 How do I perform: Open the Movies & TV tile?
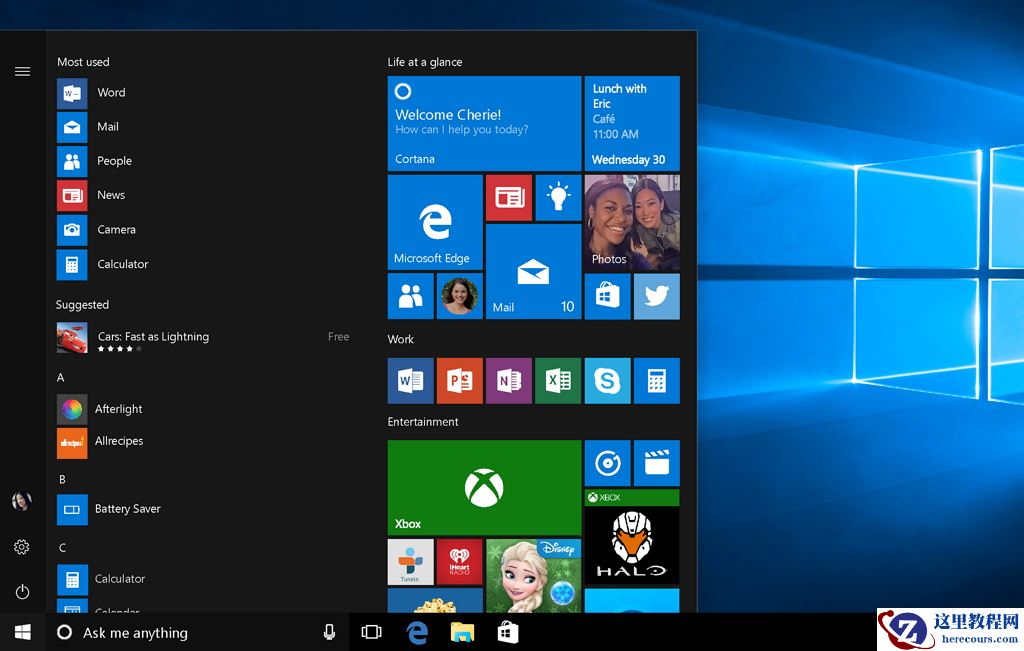click(656, 463)
